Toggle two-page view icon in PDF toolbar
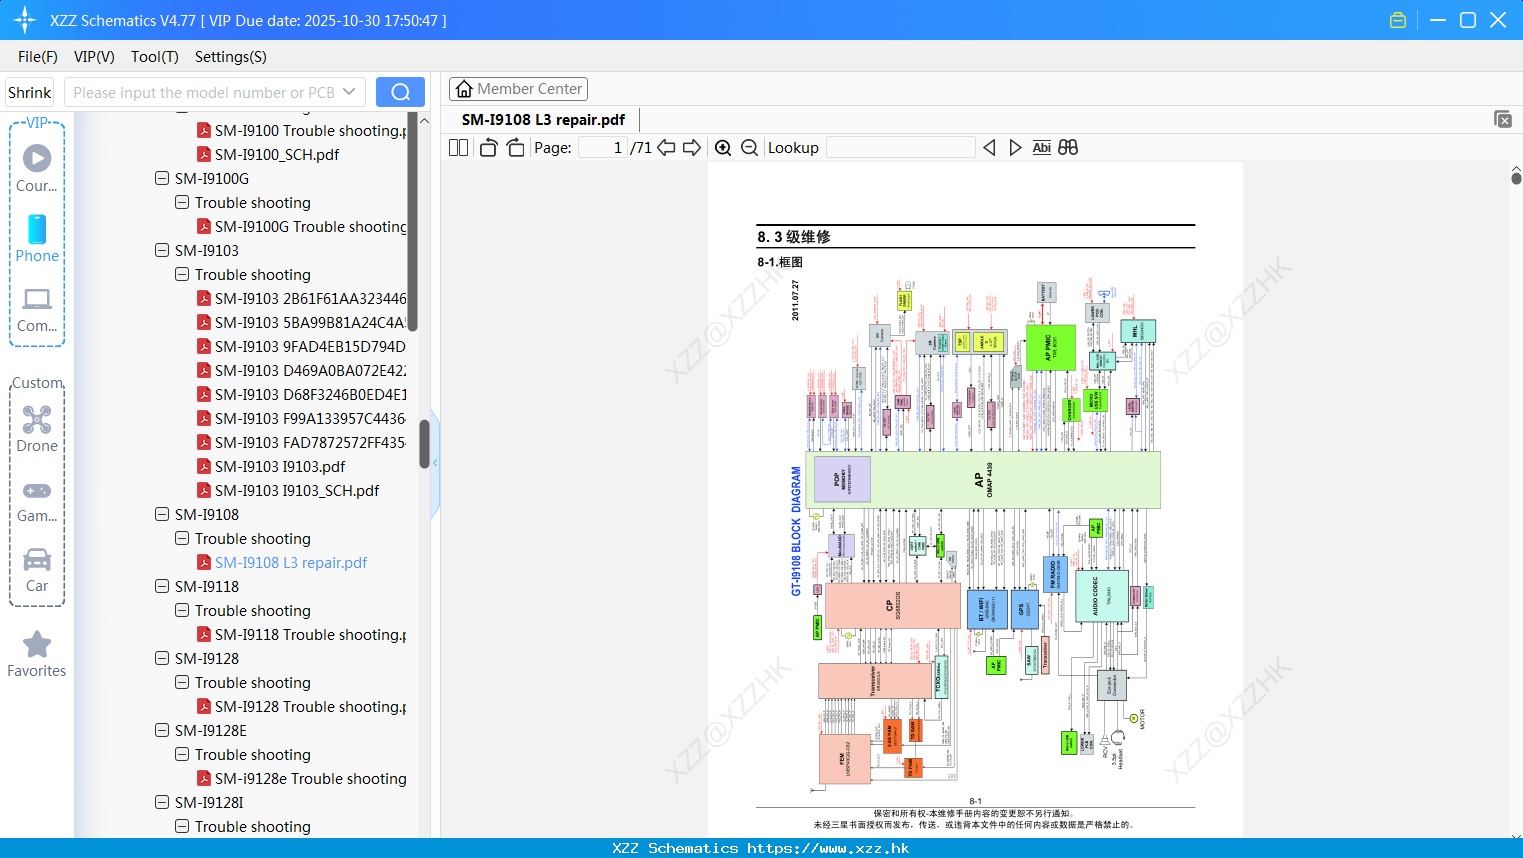1523x858 pixels. [x=458, y=148]
